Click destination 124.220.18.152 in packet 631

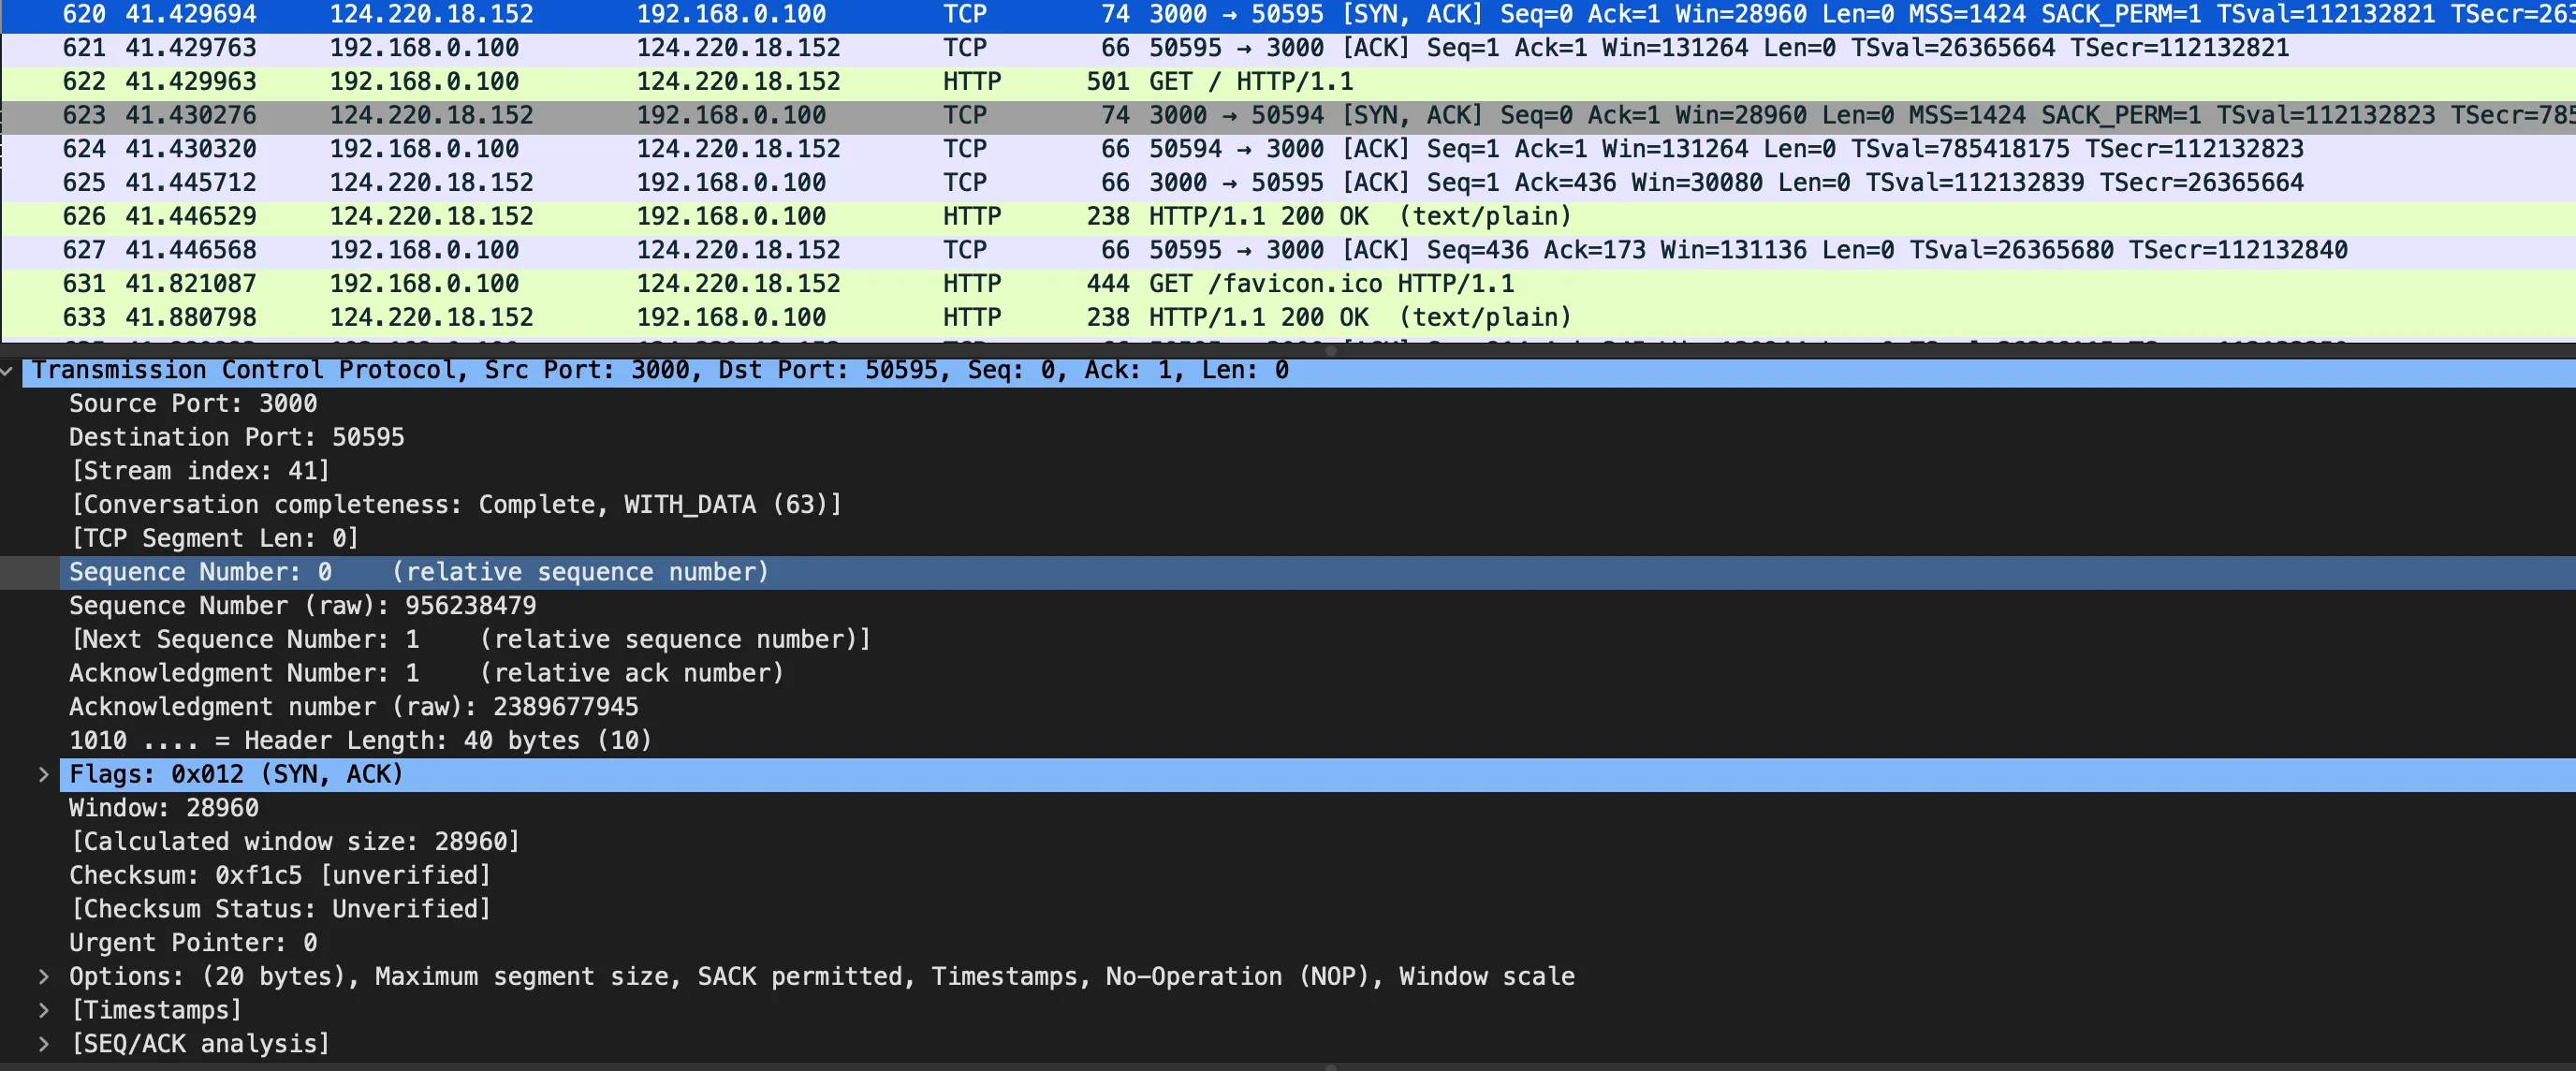coord(739,284)
